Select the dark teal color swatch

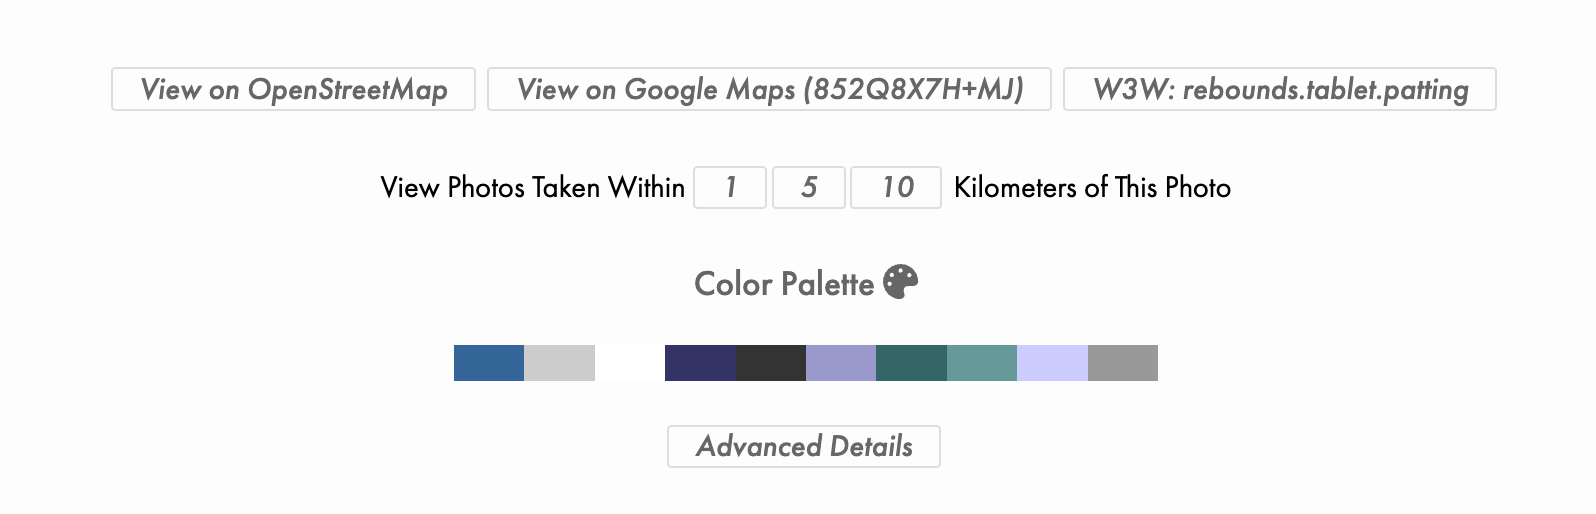pyautogui.click(x=911, y=363)
